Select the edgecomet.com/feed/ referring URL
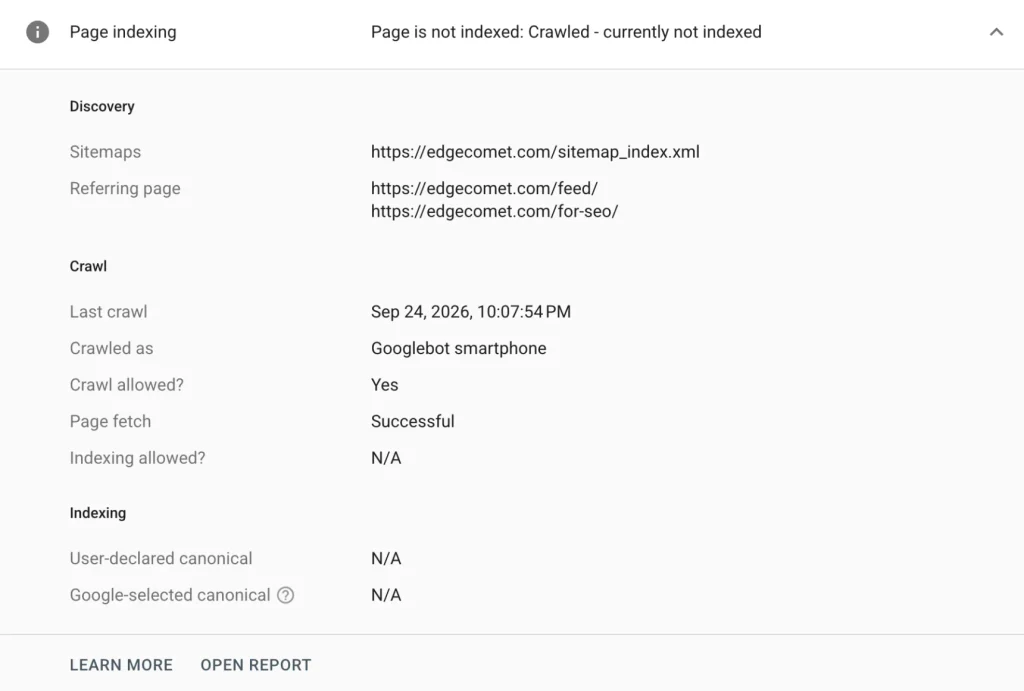This screenshot has width=1024, height=691. pos(484,188)
